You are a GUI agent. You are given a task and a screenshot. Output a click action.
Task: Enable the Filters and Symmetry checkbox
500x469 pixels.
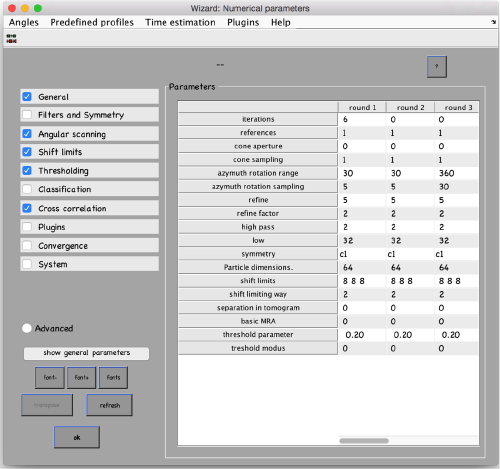coord(27,115)
